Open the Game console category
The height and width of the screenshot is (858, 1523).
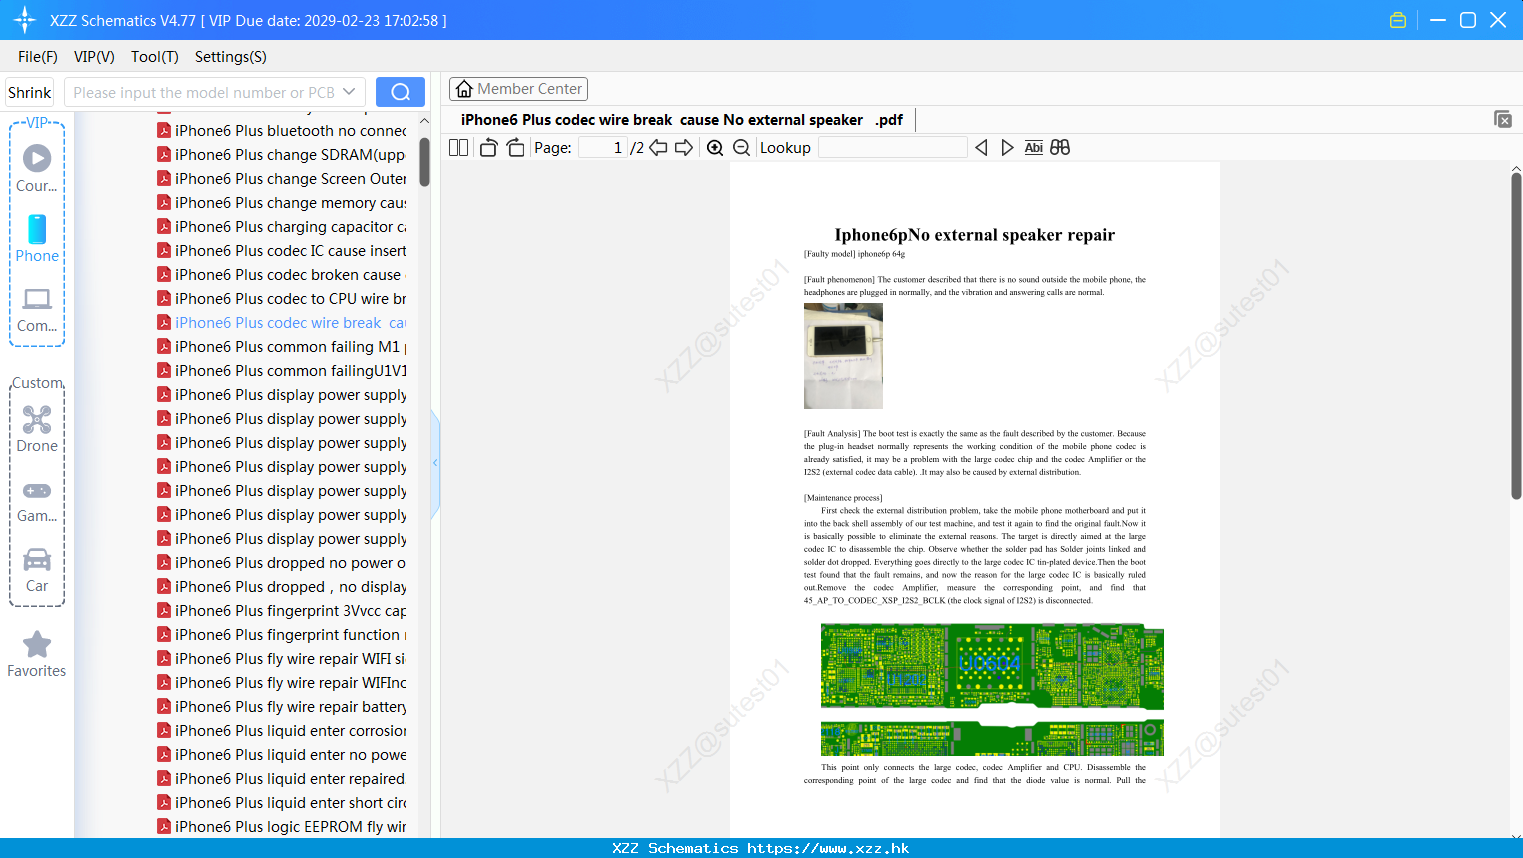click(x=37, y=500)
